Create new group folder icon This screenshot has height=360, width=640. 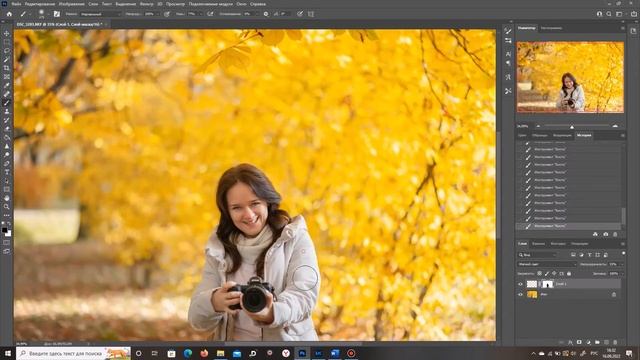597,342
